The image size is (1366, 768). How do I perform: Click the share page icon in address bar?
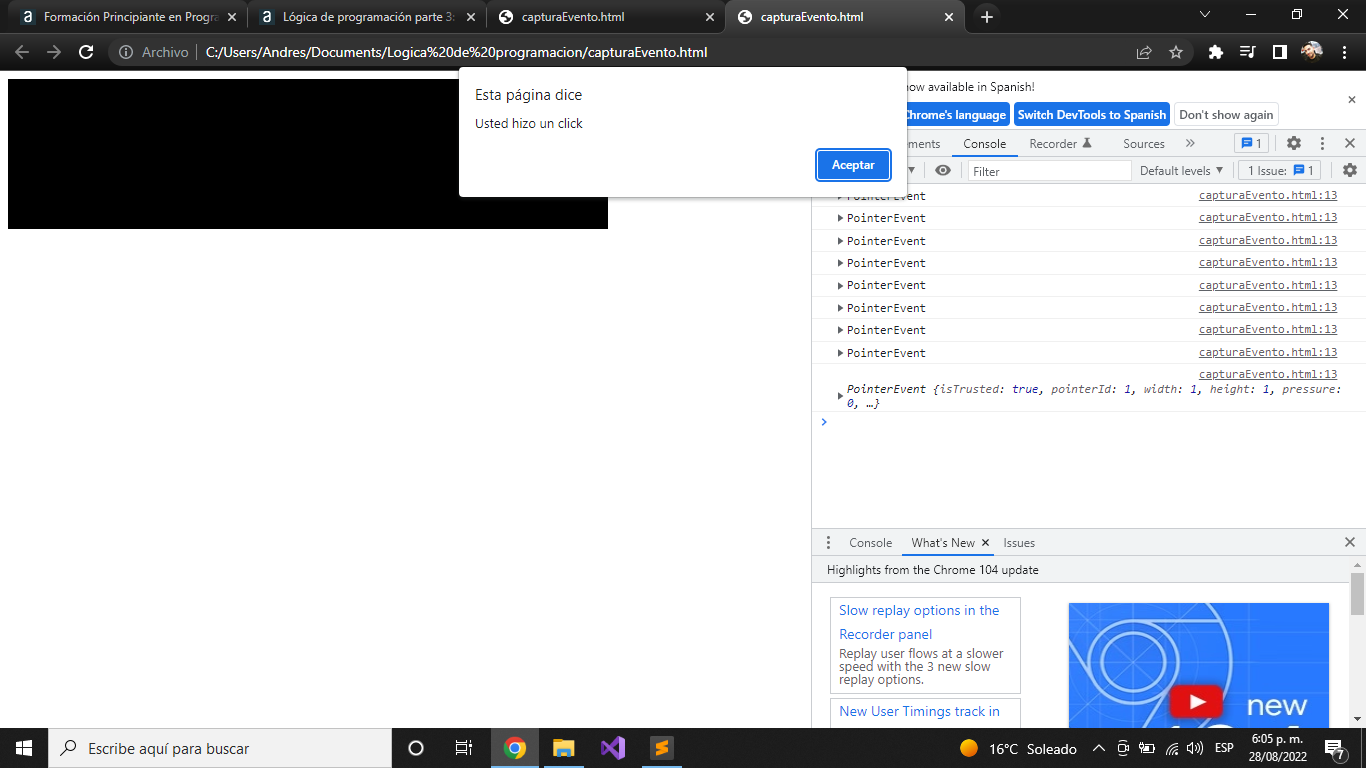pos(1144,52)
